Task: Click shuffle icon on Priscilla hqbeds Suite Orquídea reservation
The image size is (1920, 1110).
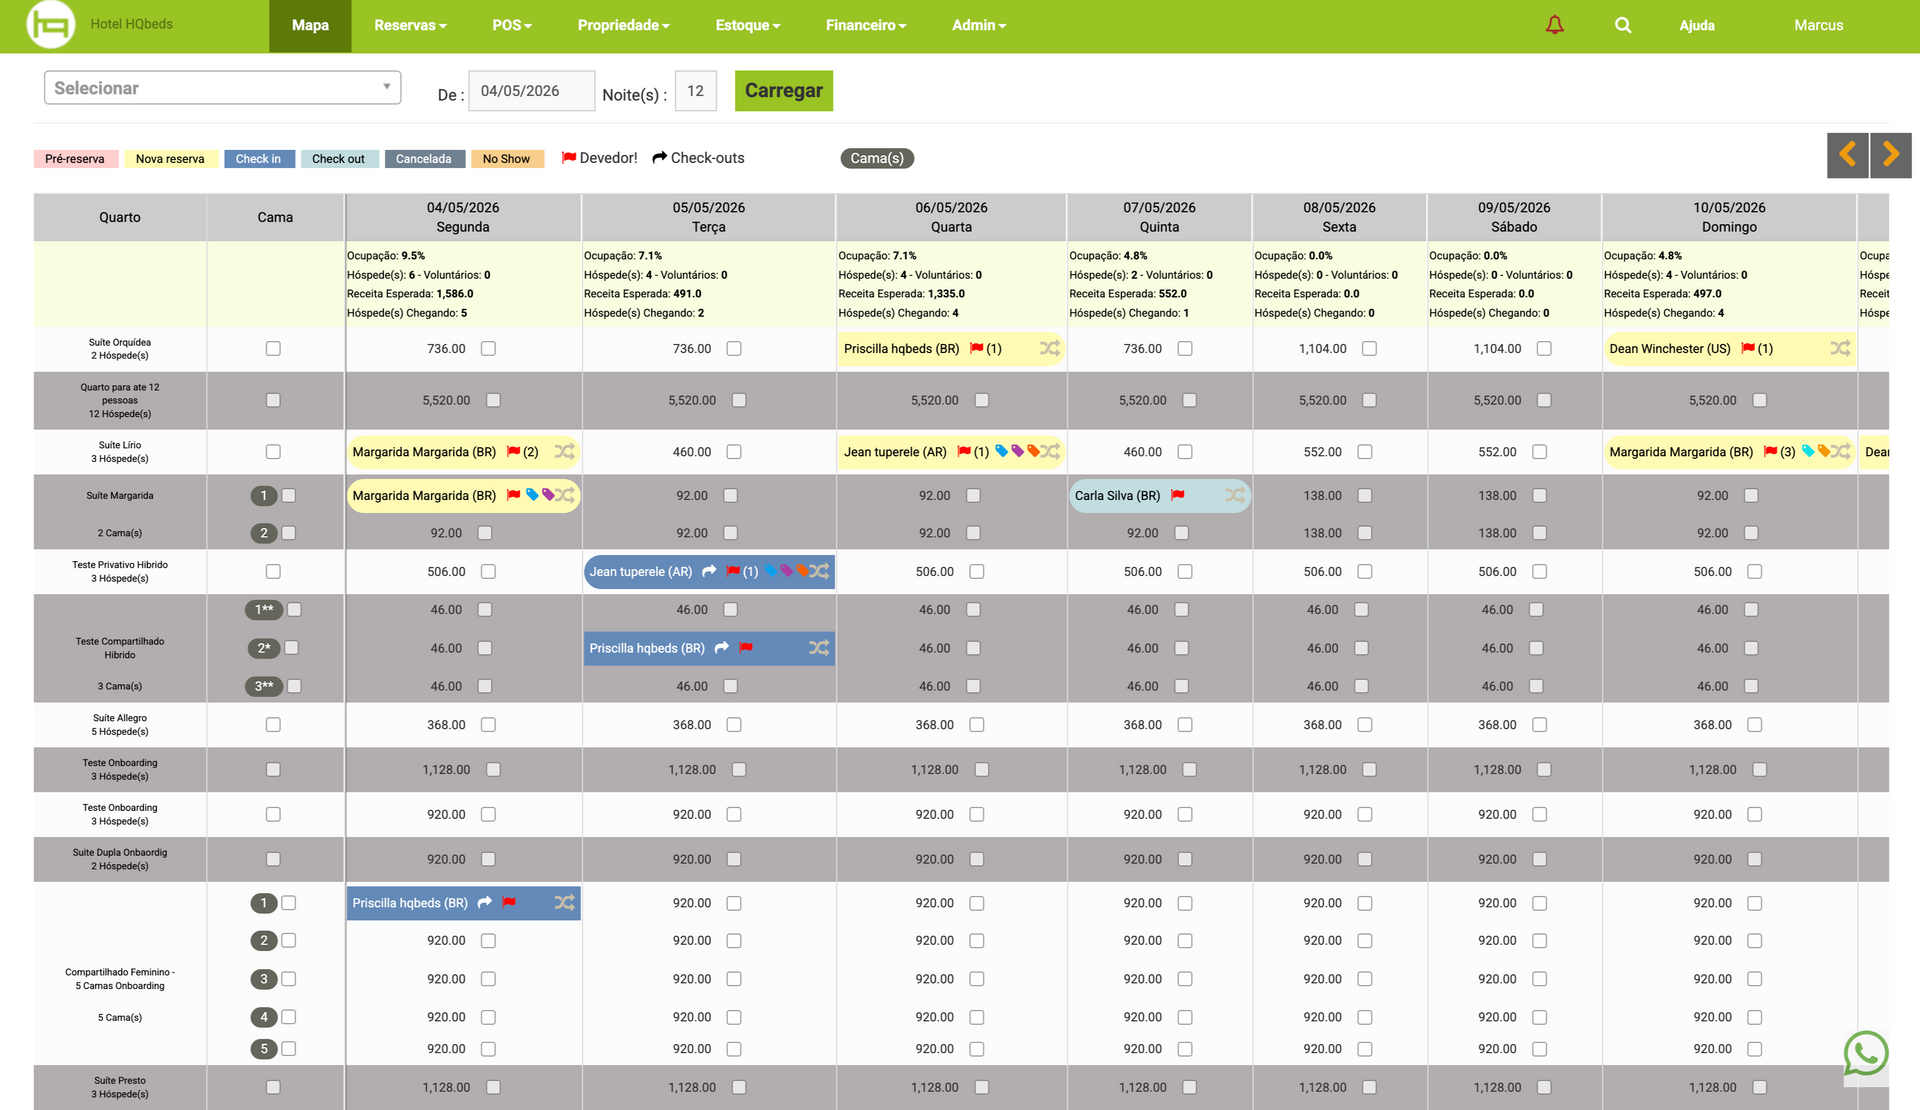Action: point(1049,348)
